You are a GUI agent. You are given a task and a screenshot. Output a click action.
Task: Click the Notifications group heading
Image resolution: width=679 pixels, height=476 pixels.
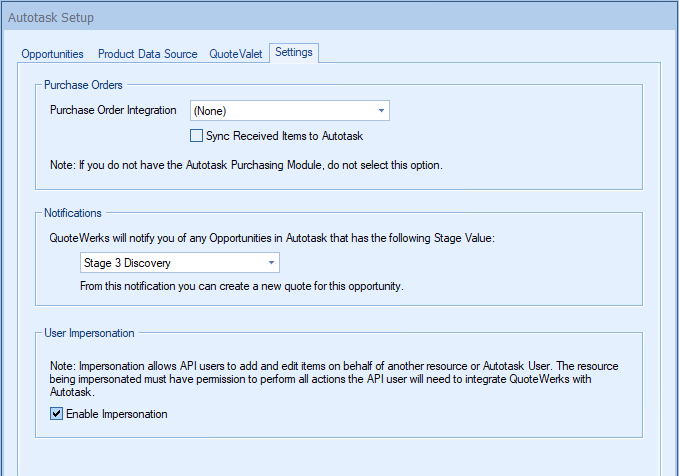coord(74,213)
